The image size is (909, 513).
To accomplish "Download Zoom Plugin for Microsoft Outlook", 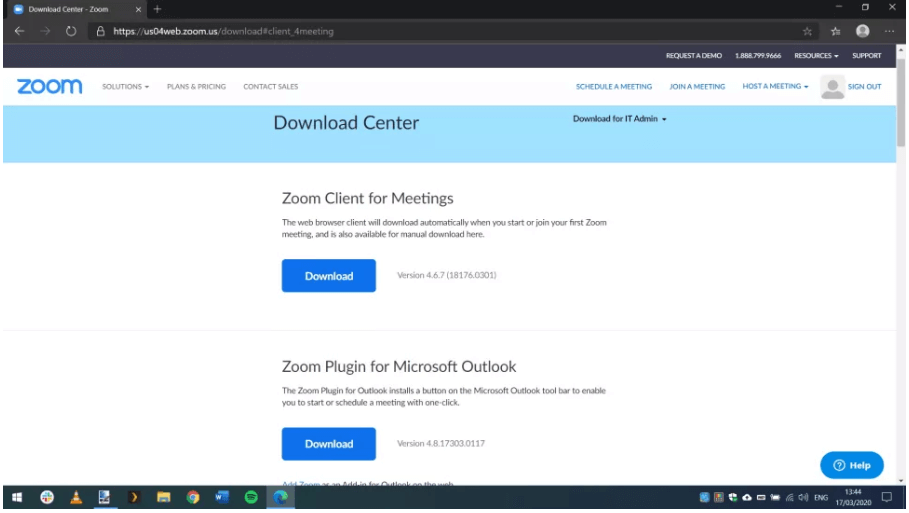I will click(329, 444).
